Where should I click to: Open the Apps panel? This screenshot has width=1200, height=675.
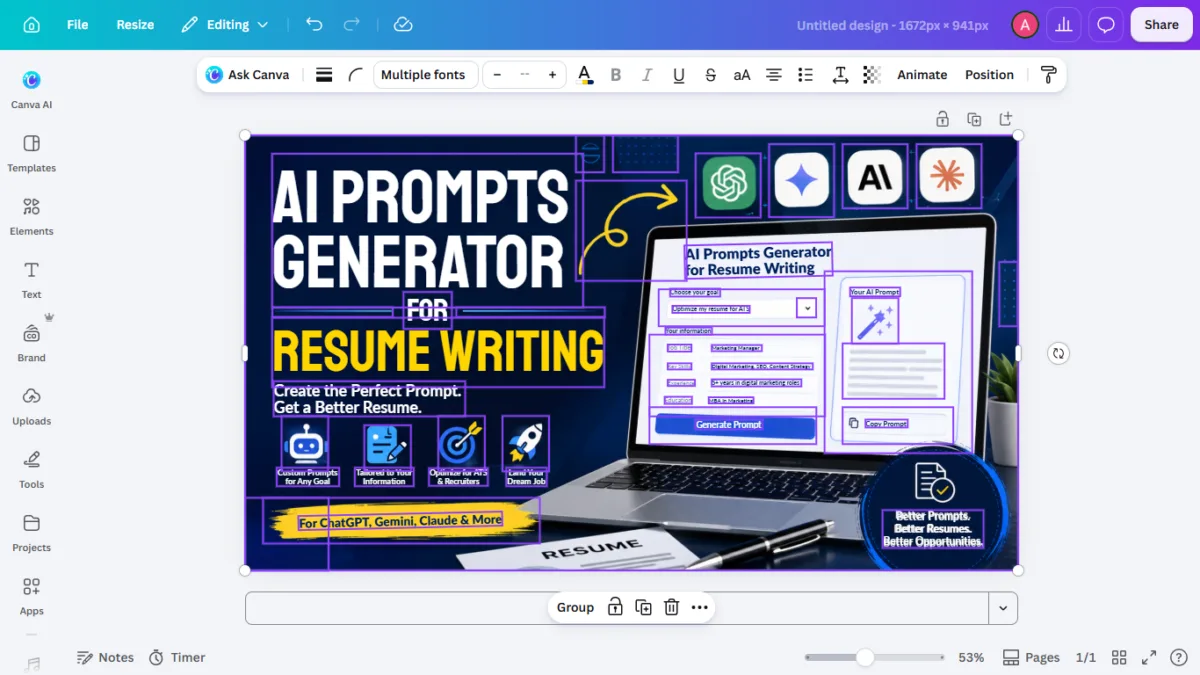(x=32, y=596)
